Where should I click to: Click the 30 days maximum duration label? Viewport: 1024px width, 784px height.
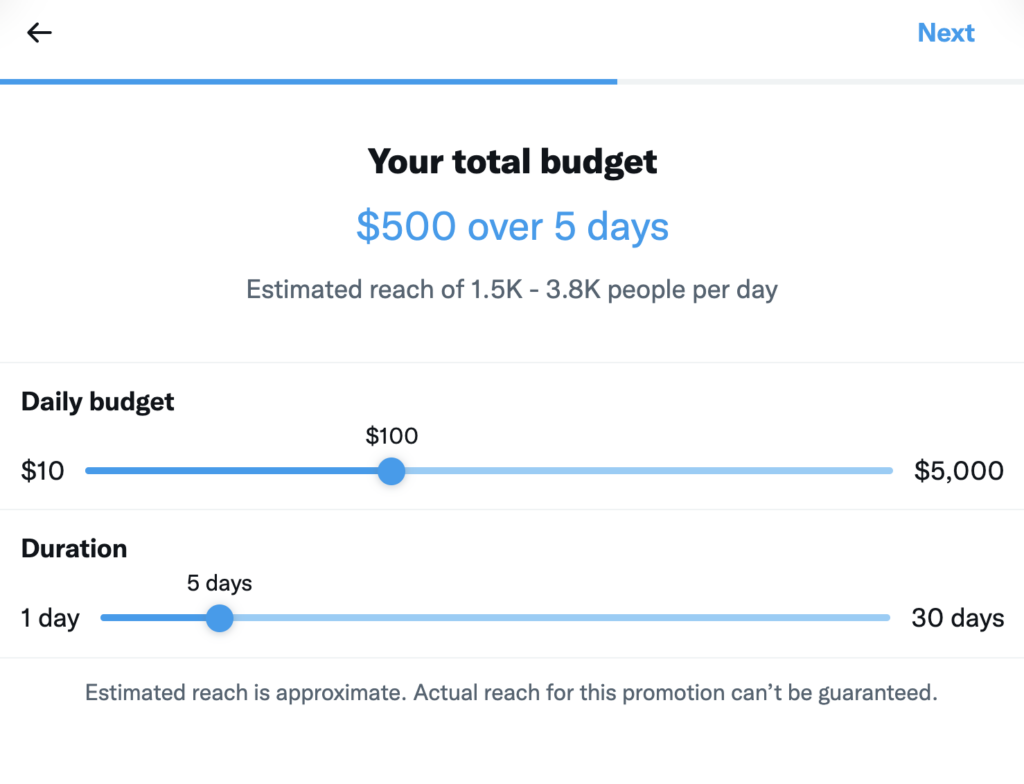tap(957, 618)
